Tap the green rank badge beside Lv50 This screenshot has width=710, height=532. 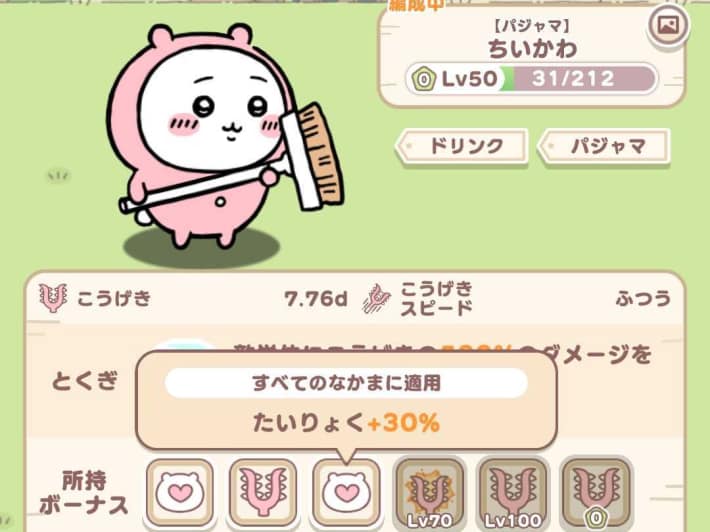[424, 80]
